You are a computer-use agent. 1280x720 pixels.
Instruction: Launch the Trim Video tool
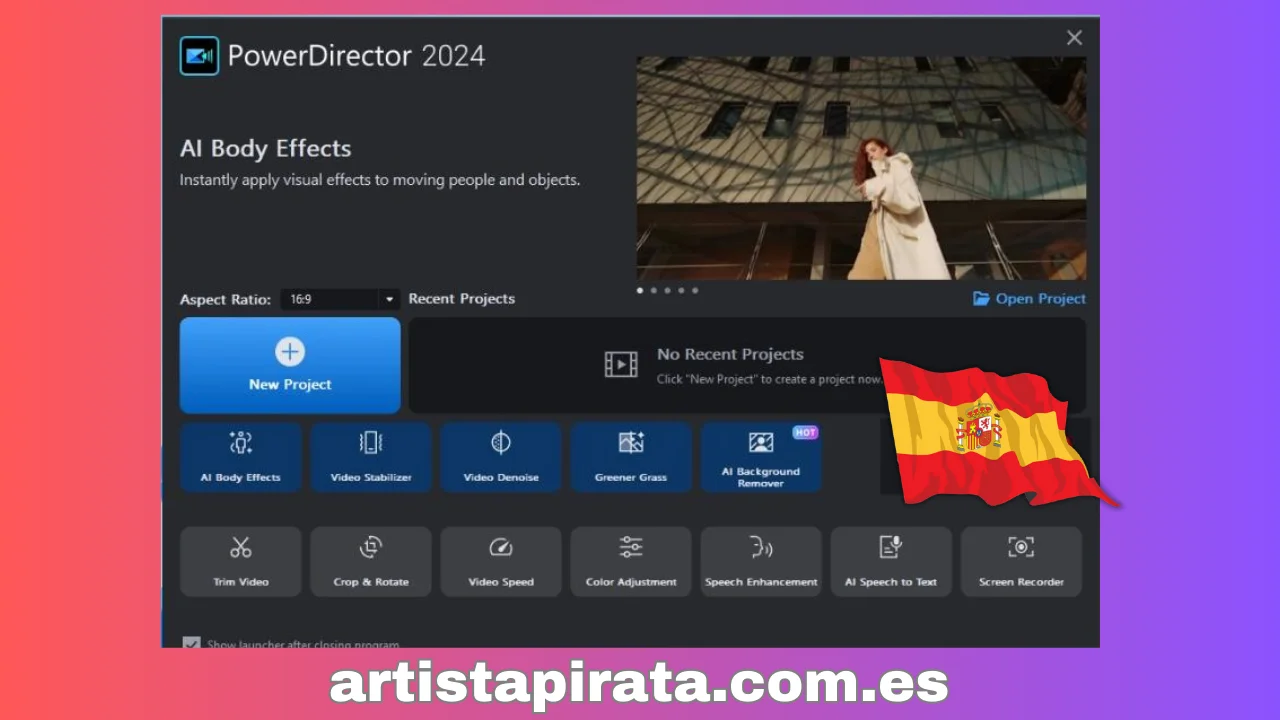click(241, 562)
